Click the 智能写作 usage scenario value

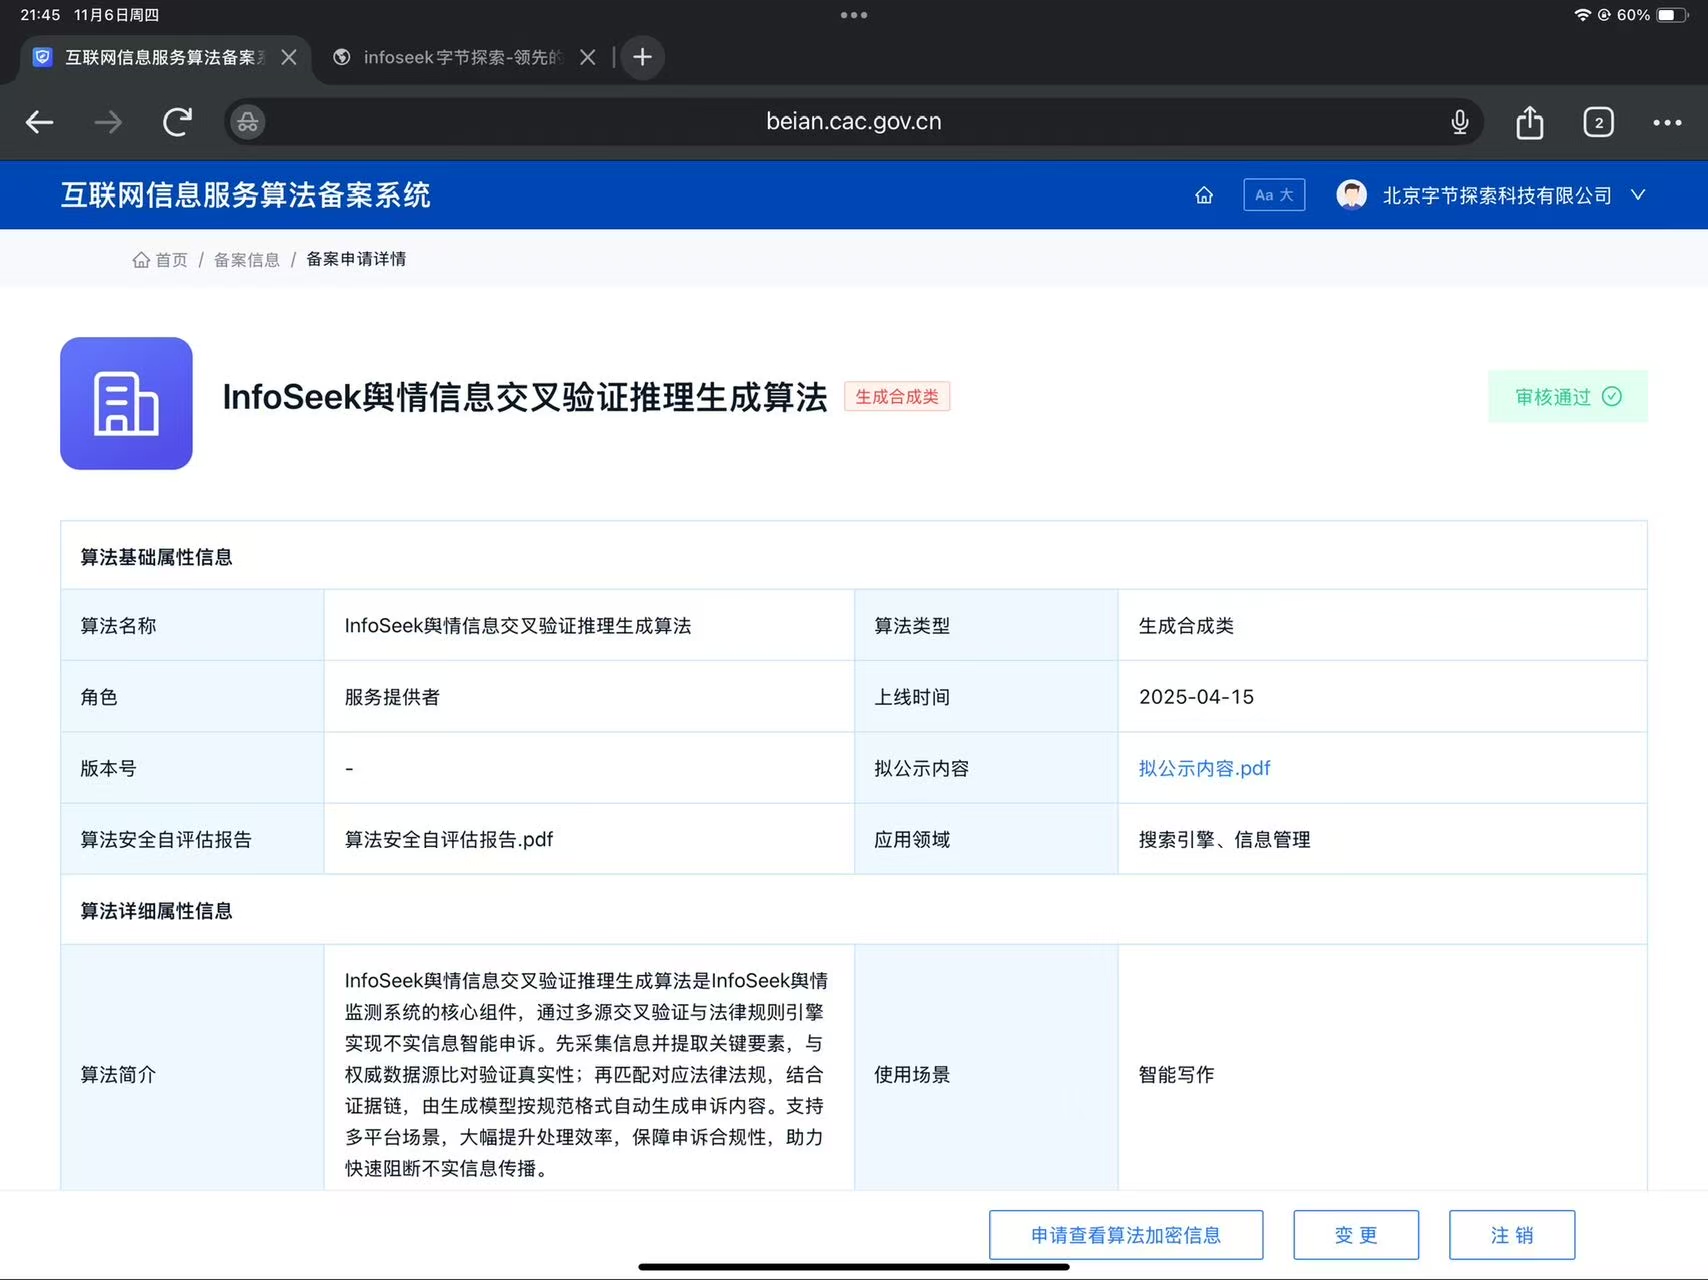tap(1176, 1075)
